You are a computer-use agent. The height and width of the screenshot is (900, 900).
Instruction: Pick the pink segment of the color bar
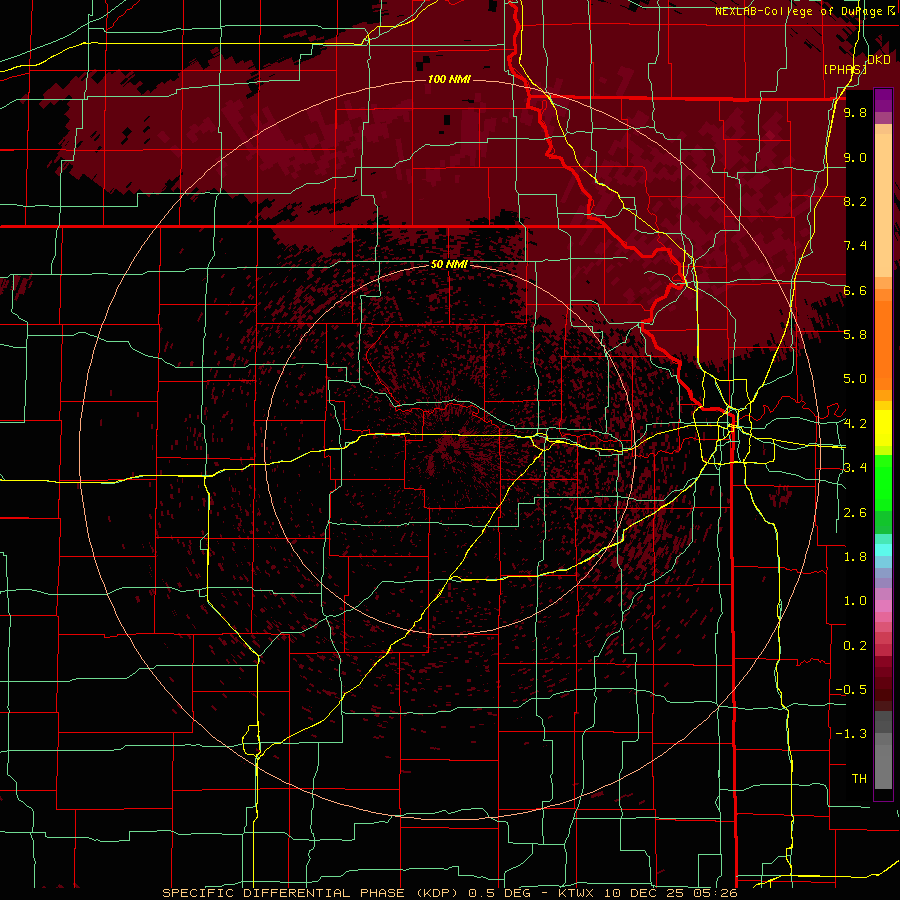tap(883, 606)
